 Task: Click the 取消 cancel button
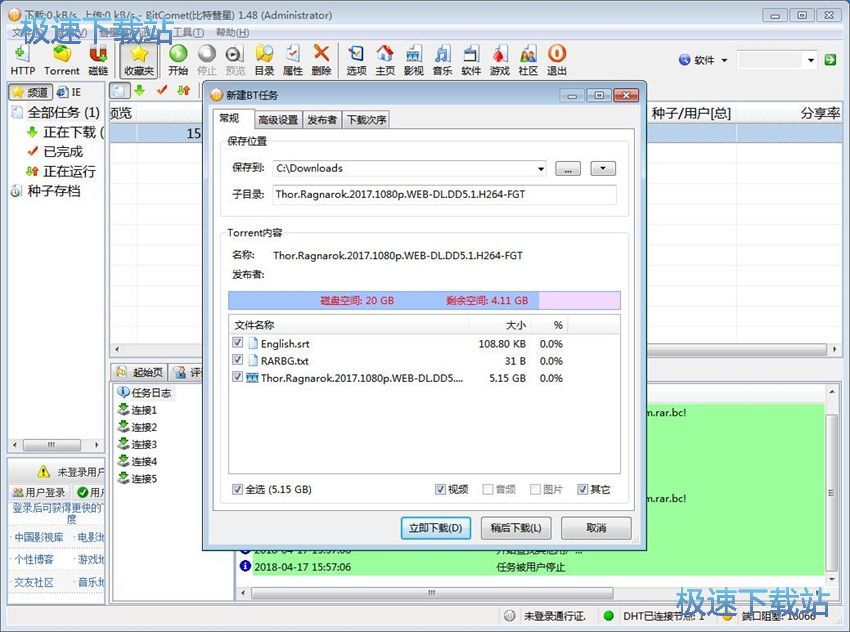pyautogui.click(x=596, y=528)
